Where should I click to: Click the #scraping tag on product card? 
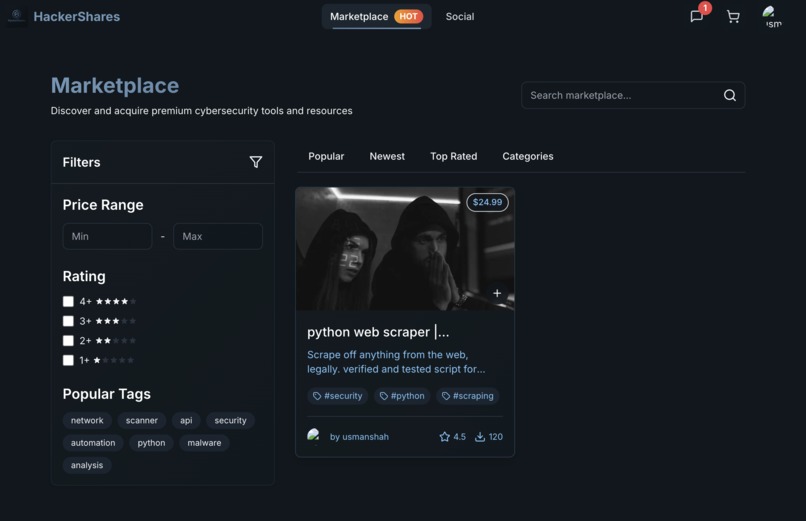468,396
